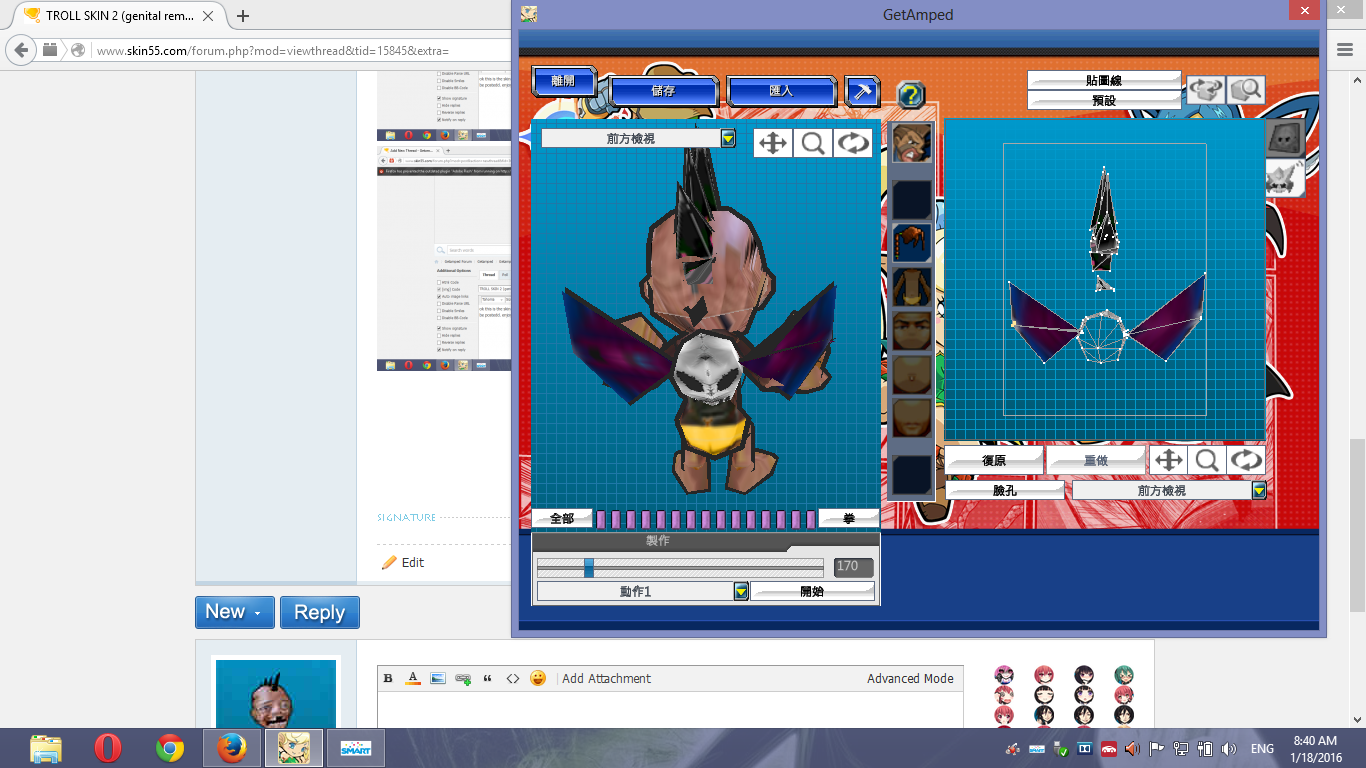Click the Edit link with pencil icon

tap(403, 563)
